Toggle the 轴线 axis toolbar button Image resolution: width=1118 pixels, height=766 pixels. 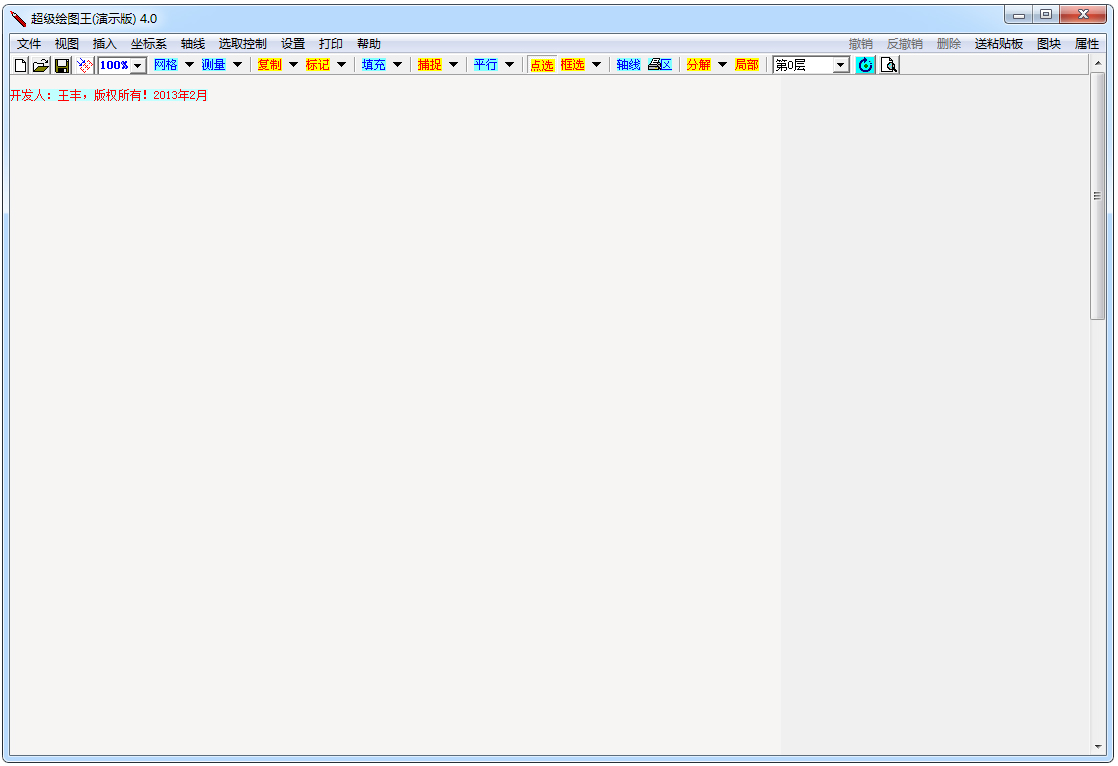(x=628, y=65)
